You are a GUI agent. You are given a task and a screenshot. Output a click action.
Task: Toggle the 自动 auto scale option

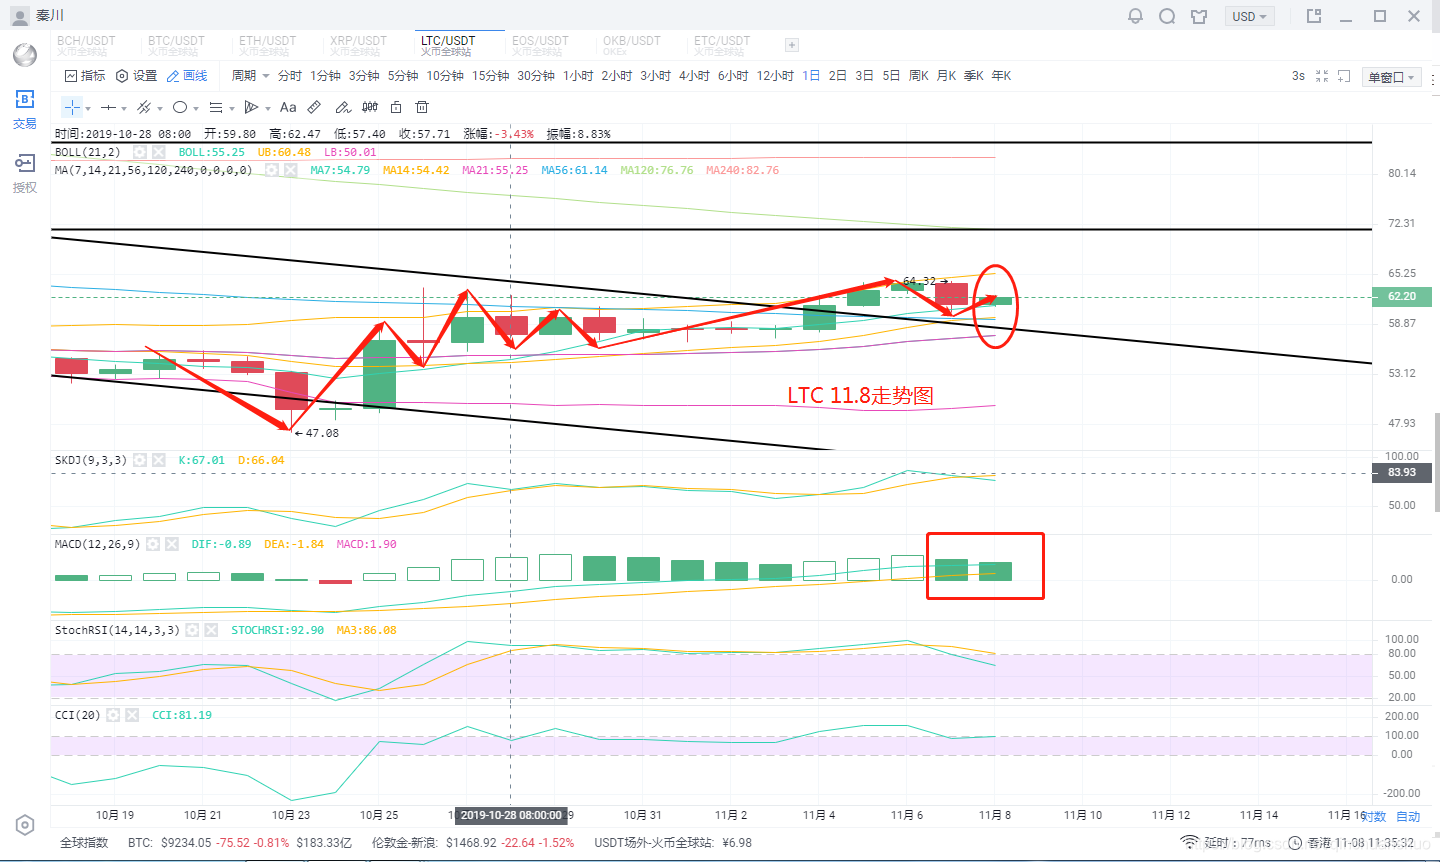click(1408, 817)
